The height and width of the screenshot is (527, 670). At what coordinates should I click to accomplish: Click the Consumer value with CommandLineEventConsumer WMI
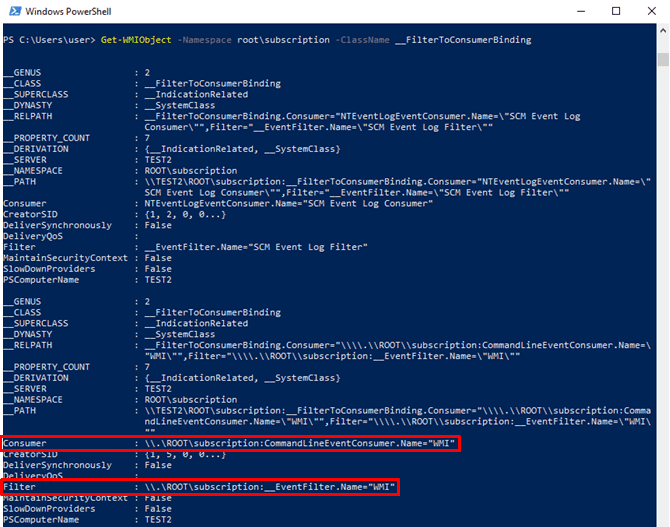(x=300, y=443)
